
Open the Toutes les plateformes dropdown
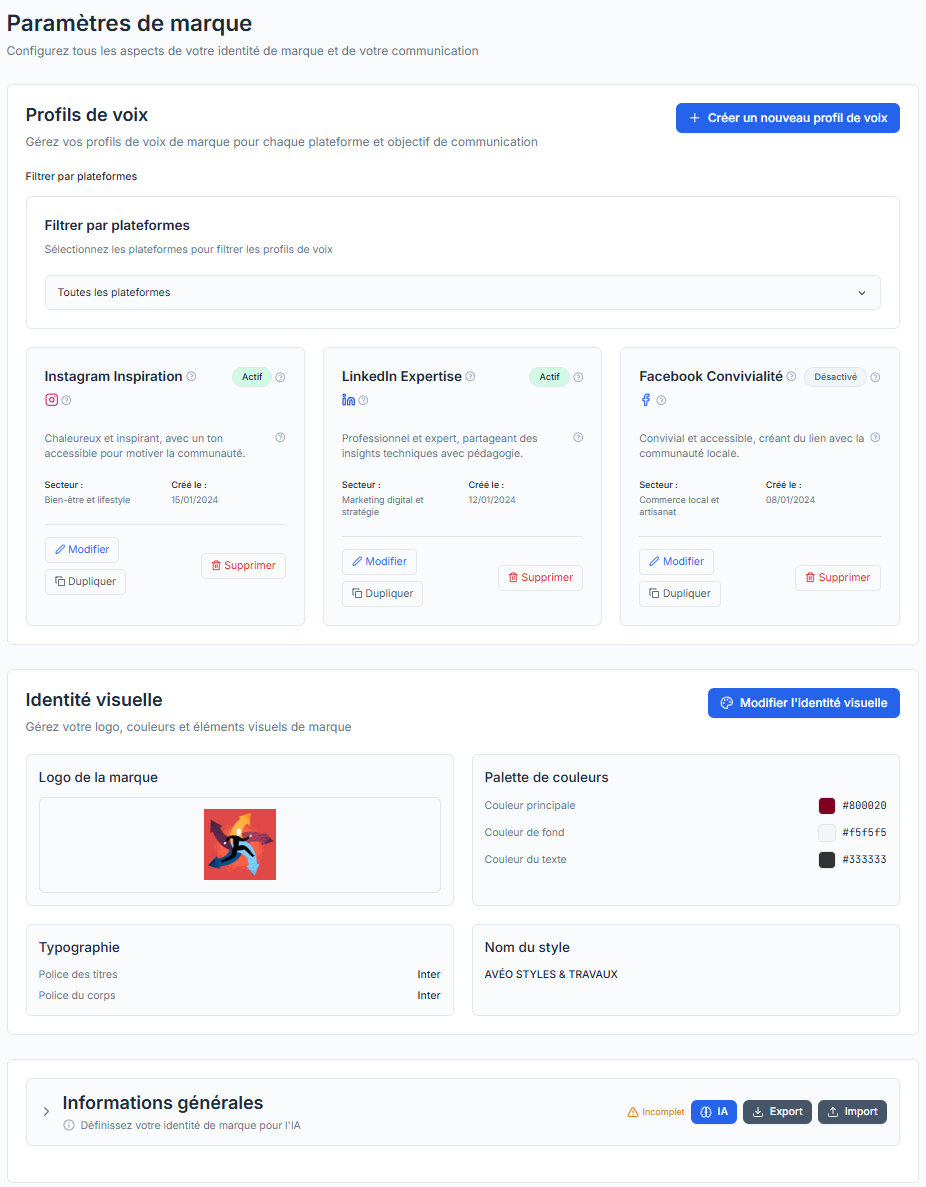(462, 293)
